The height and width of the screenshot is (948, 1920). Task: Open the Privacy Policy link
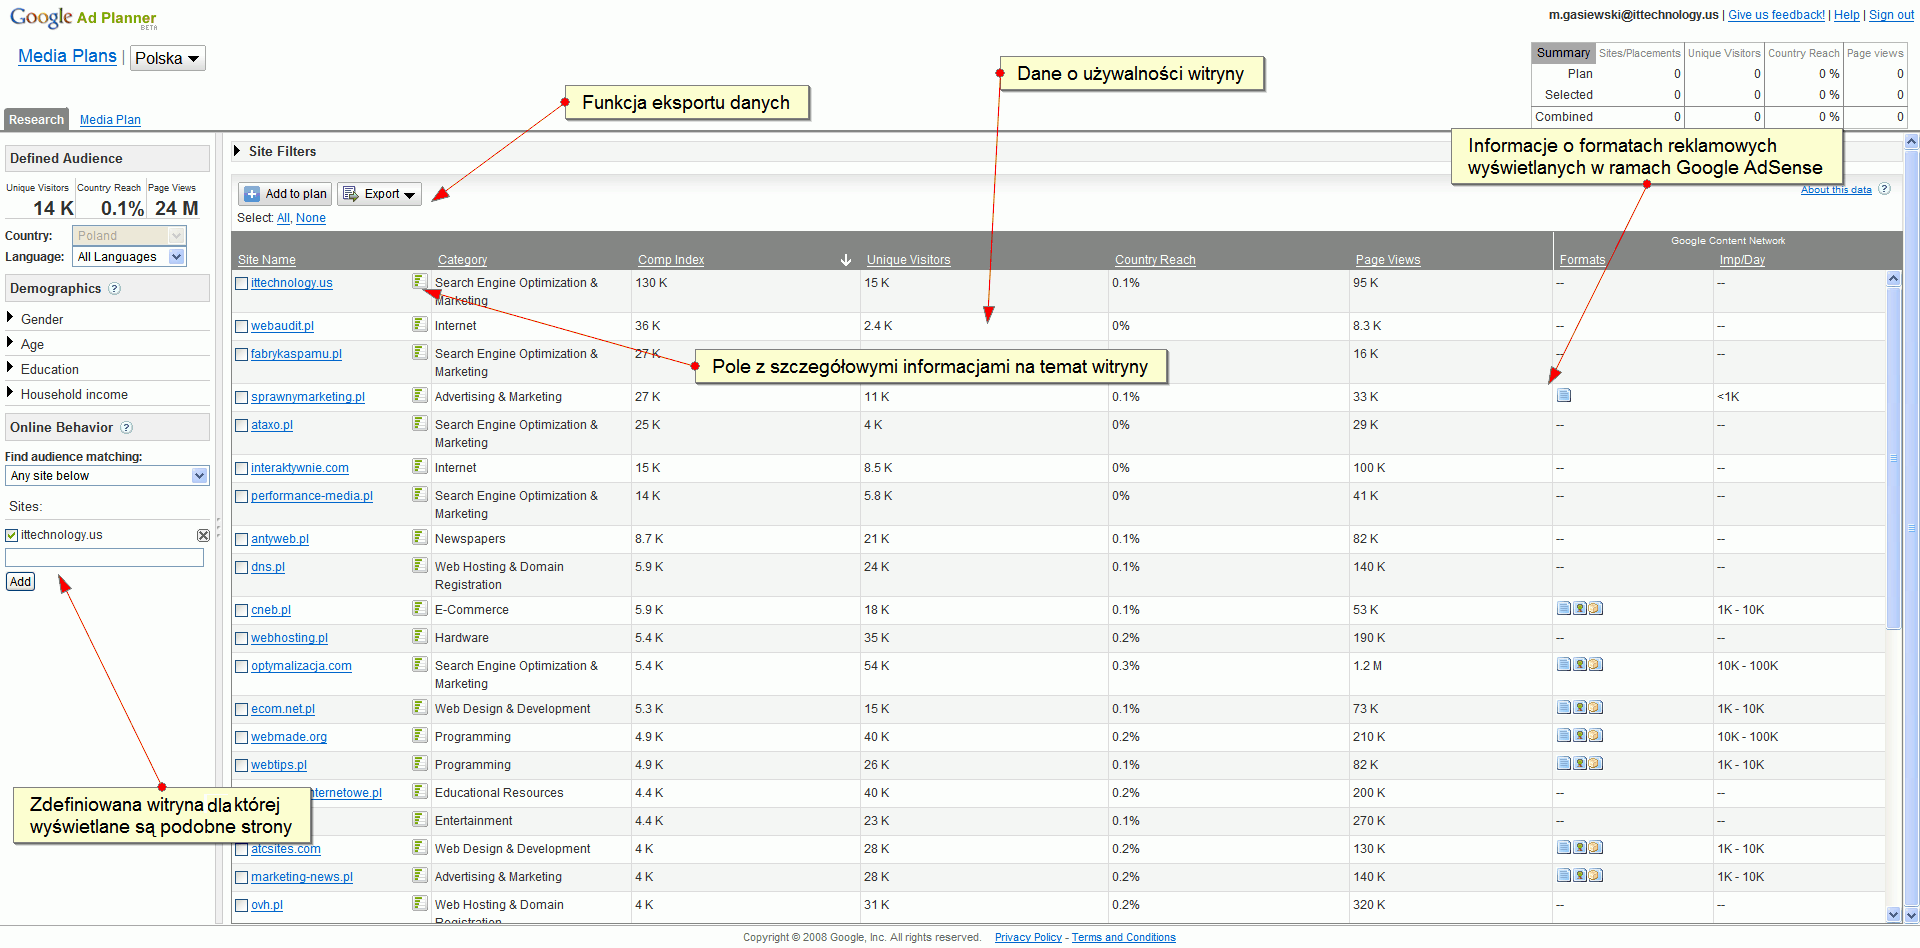pos(1028,937)
